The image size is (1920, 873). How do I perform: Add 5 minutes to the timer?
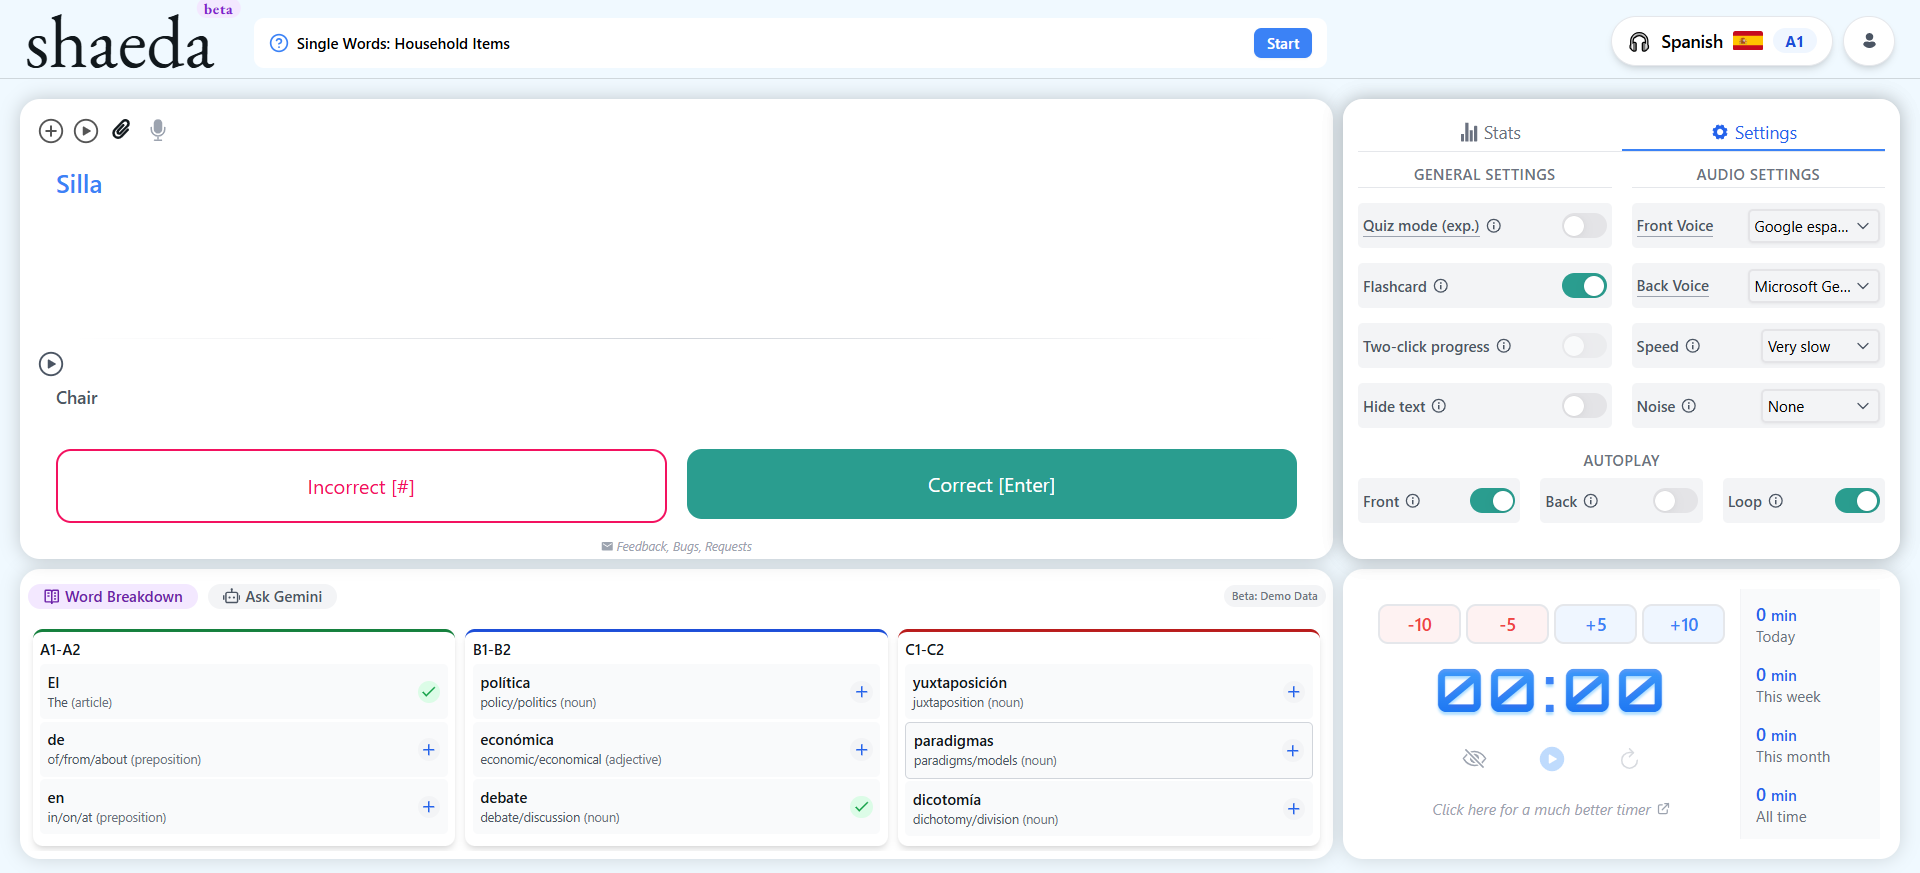tap(1595, 624)
